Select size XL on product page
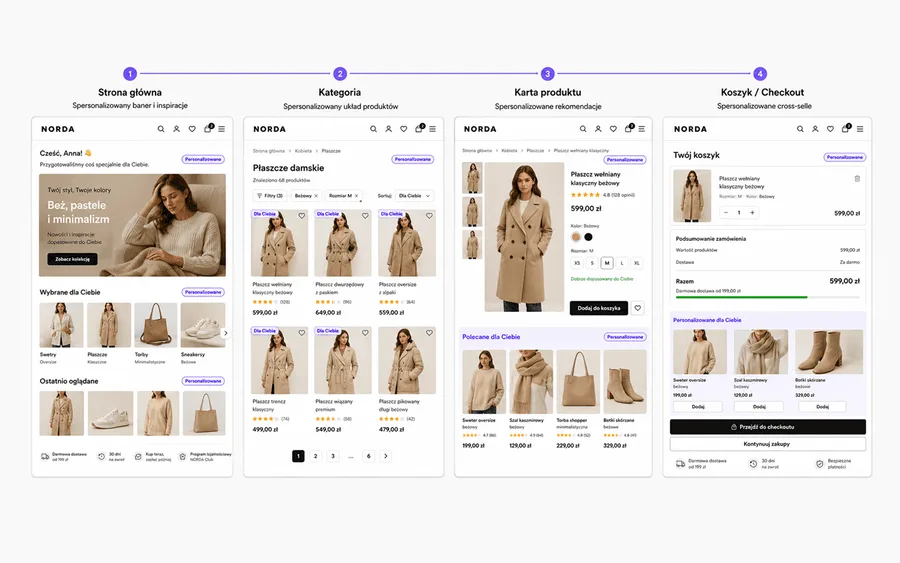The image size is (900, 563). [637, 263]
